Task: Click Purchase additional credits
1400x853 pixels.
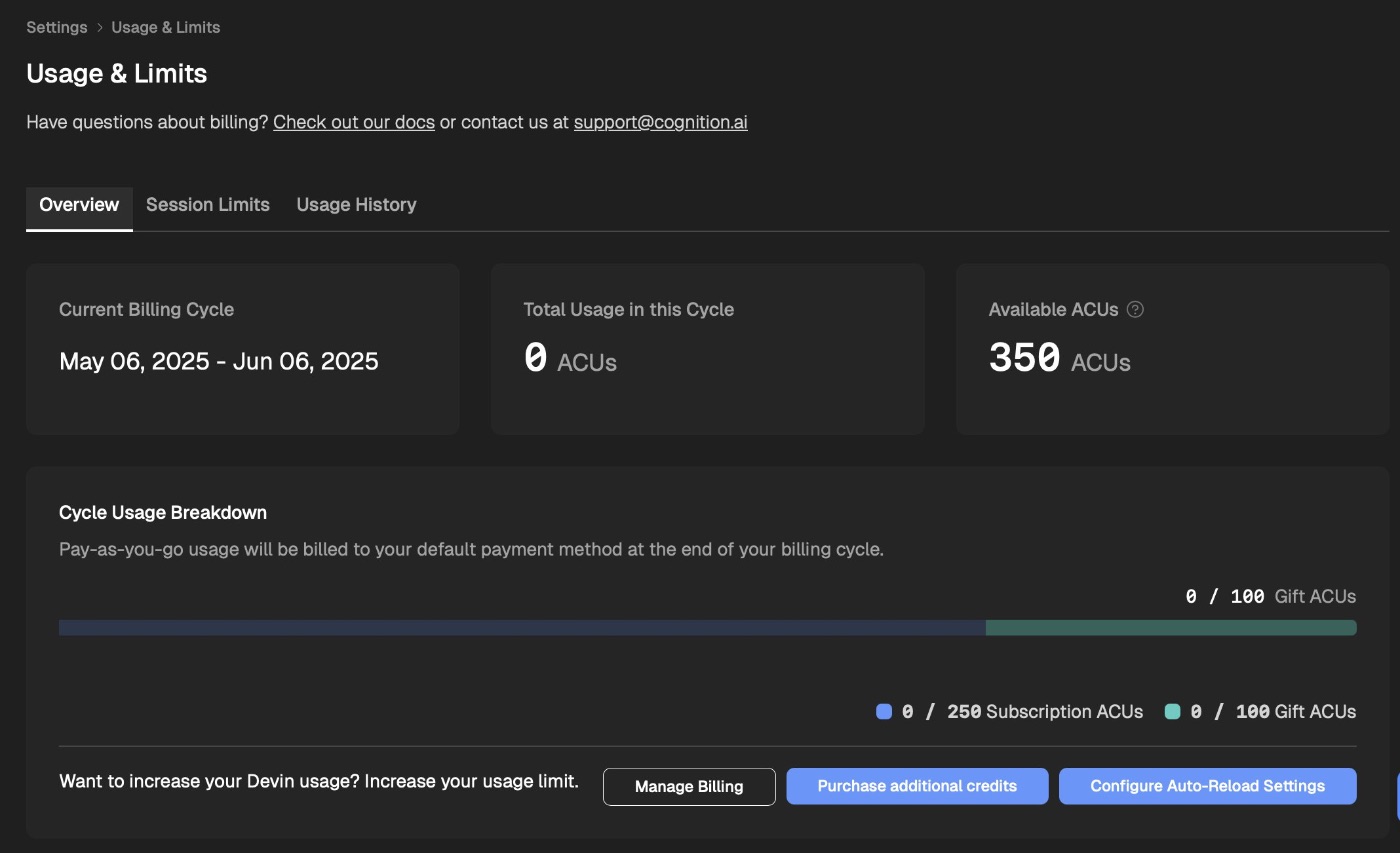Action: pos(917,786)
